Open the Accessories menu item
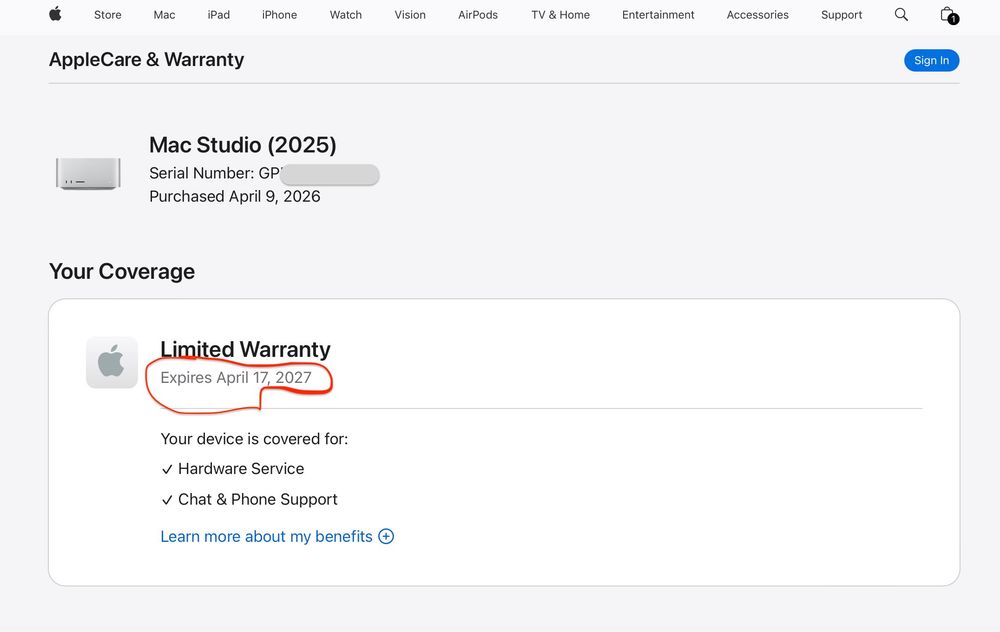The width and height of the screenshot is (1000, 632). click(x=758, y=15)
